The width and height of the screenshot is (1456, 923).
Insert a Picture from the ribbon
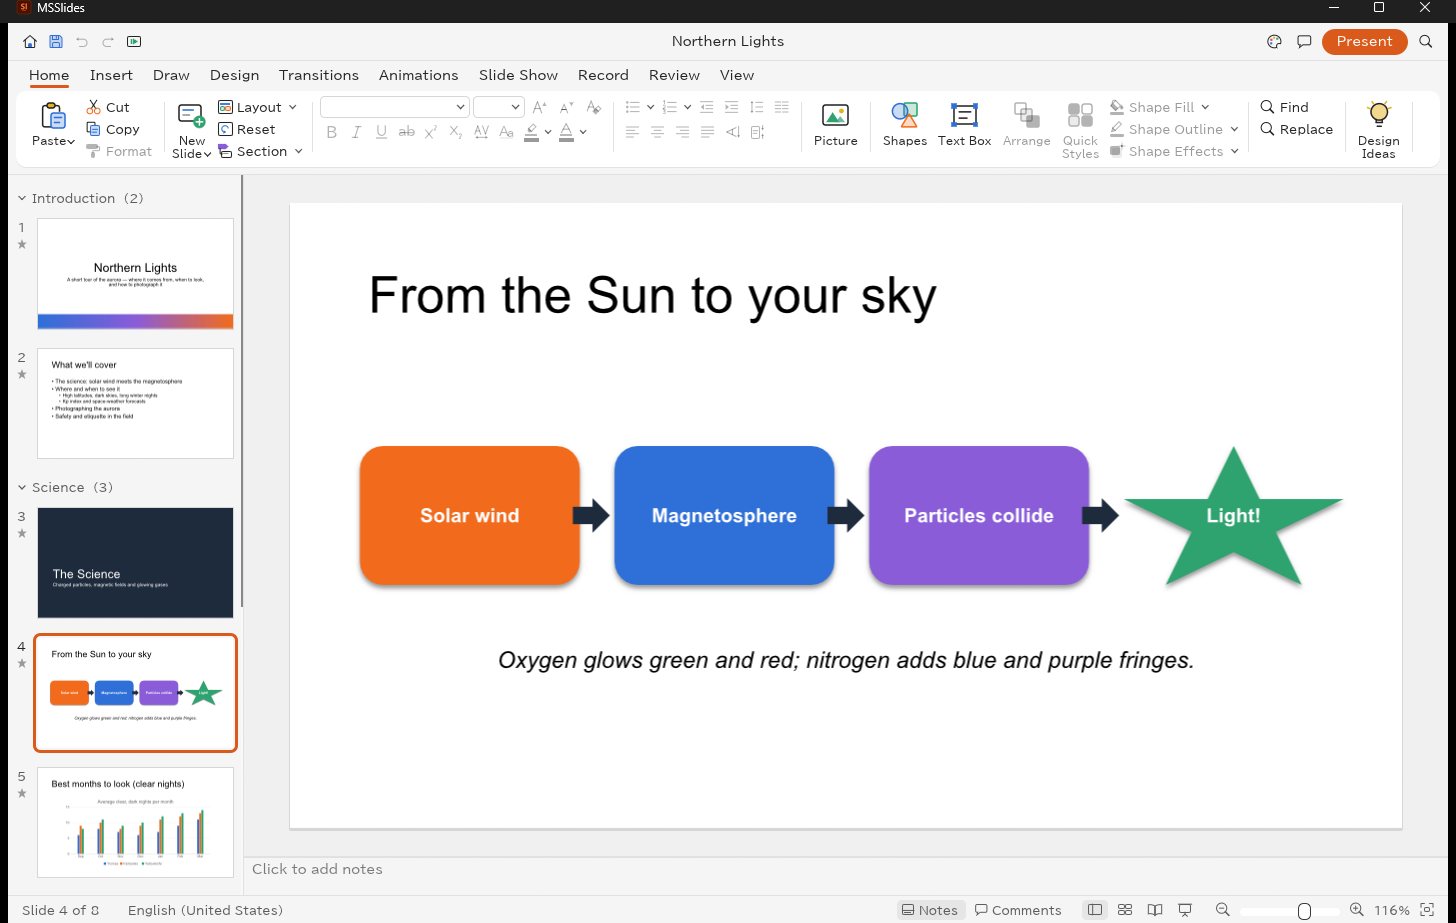coord(835,126)
